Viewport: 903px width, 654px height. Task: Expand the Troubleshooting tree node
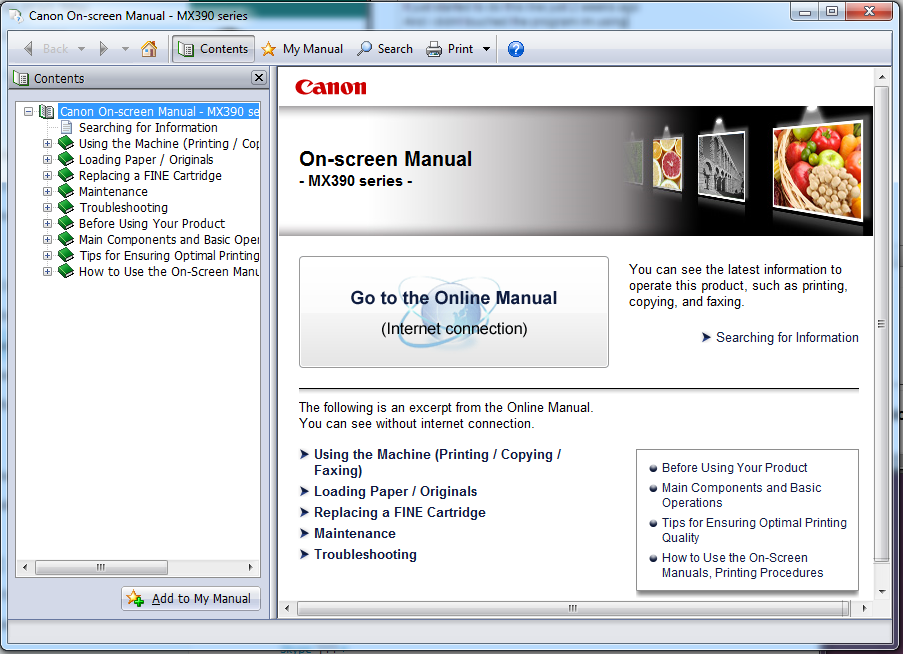point(48,207)
